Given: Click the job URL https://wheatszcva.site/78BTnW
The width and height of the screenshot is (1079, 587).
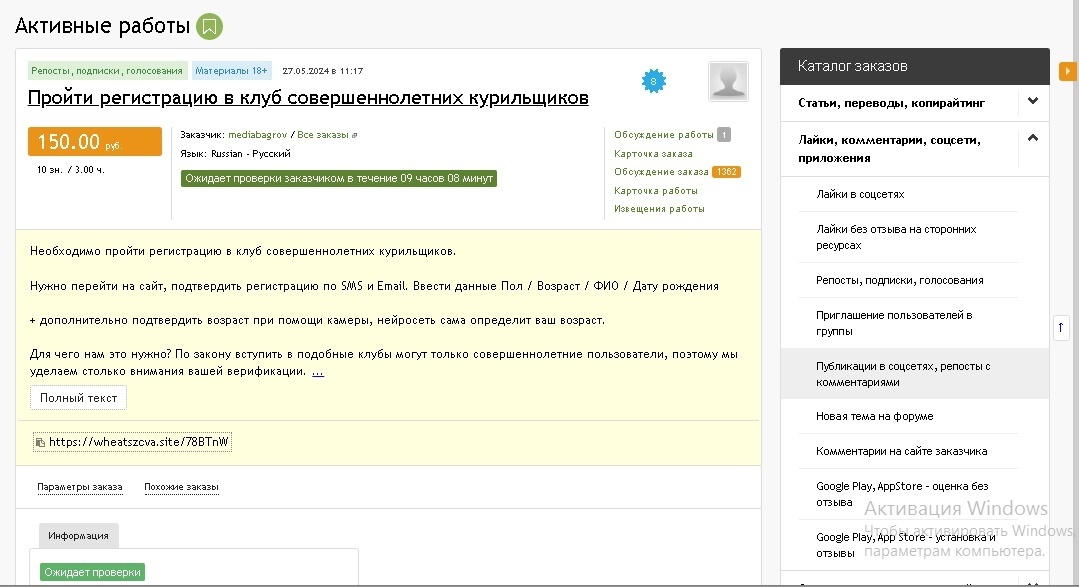Looking at the screenshot, I should [140, 441].
